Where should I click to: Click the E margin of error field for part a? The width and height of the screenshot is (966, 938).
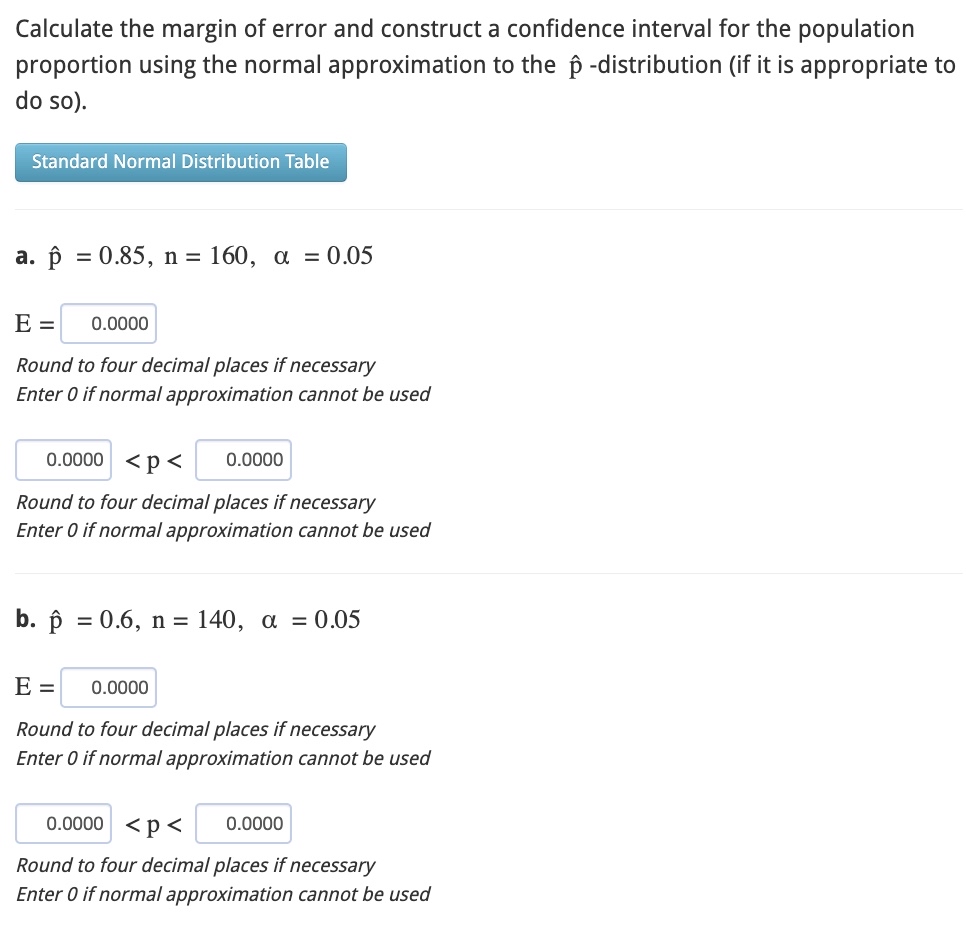(108, 323)
